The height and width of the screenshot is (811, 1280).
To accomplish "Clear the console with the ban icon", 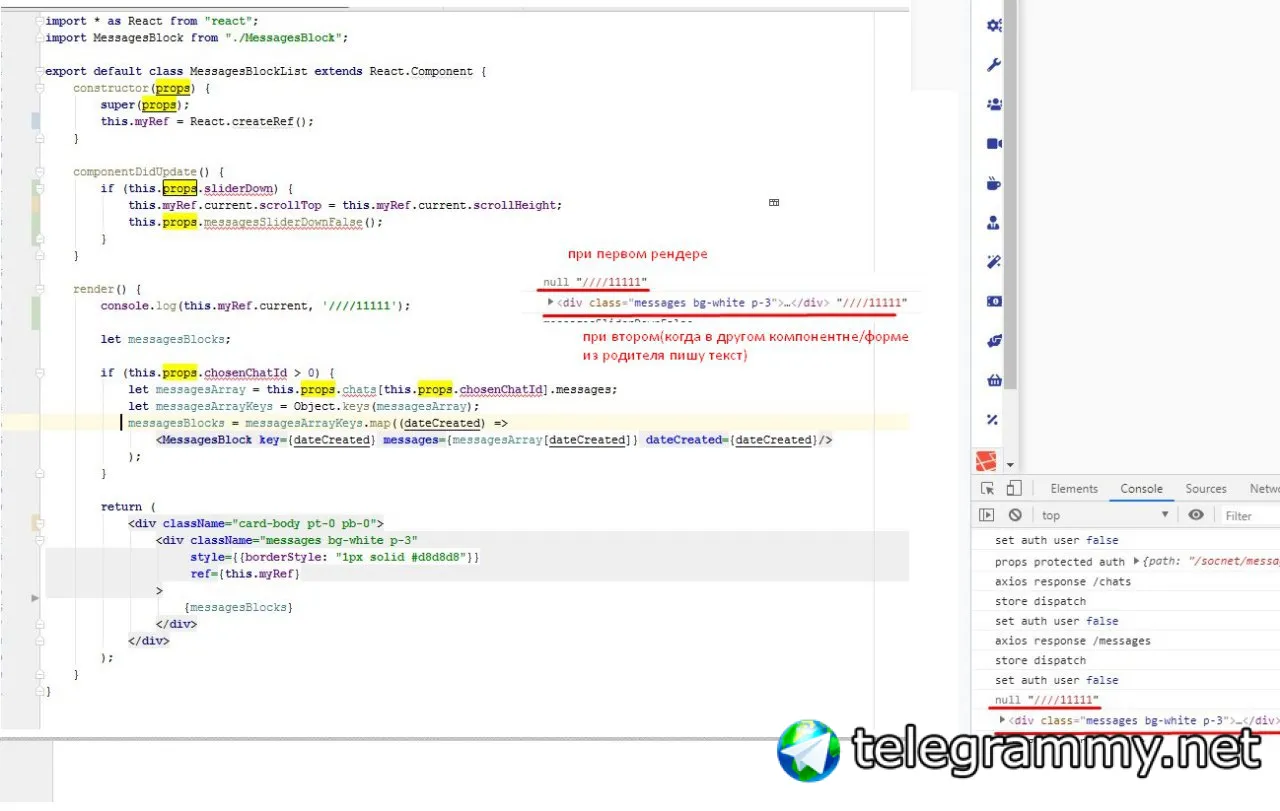I will coord(1015,515).
